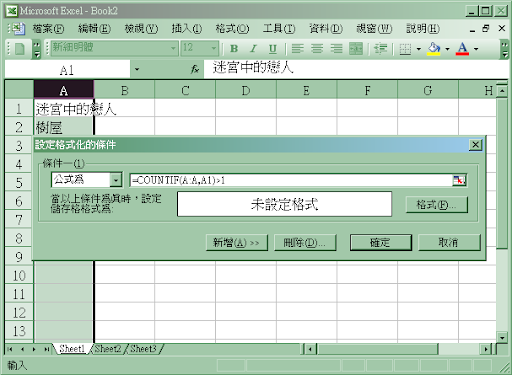Click vertical scrollbar down arrow
Screen dimensions: 512x375
click(x=502, y=337)
